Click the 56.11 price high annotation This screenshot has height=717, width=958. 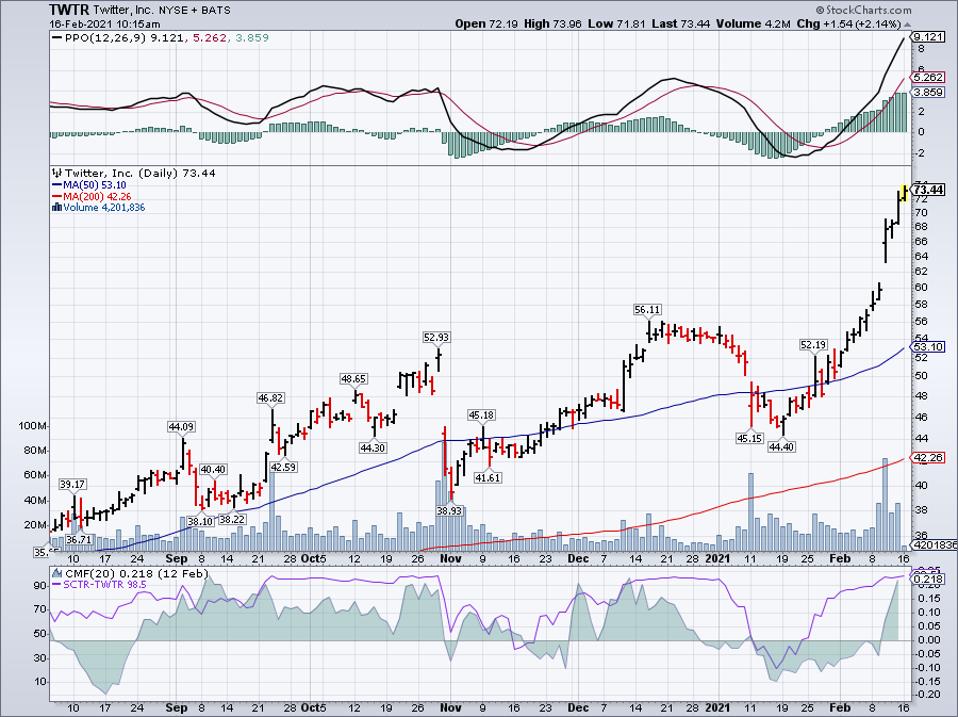click(x=648, y=310)
